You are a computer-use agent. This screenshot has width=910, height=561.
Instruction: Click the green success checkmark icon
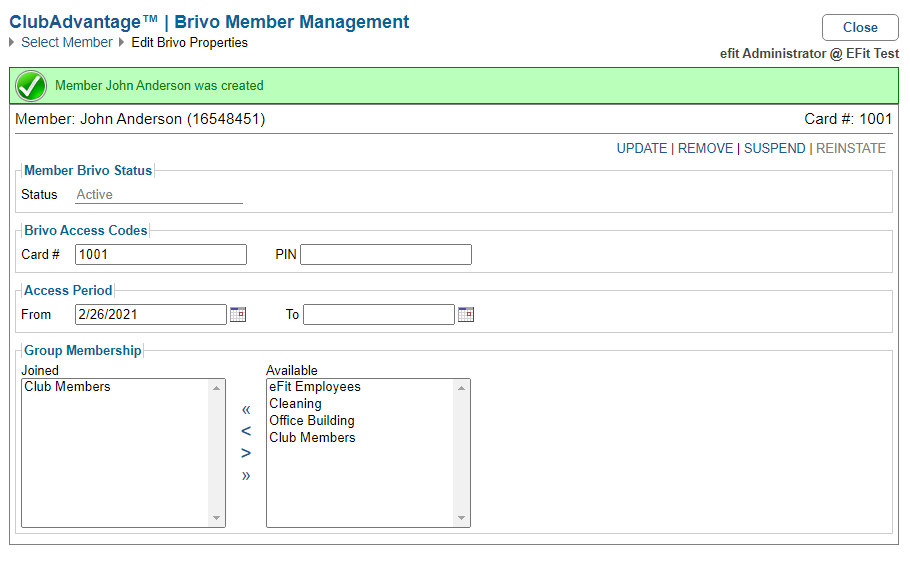(31, 86)
